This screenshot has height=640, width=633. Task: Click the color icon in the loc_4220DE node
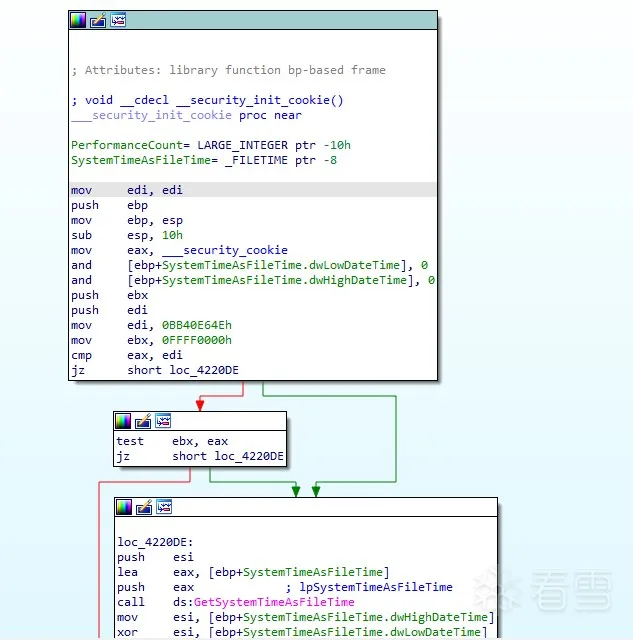point(124,507)
